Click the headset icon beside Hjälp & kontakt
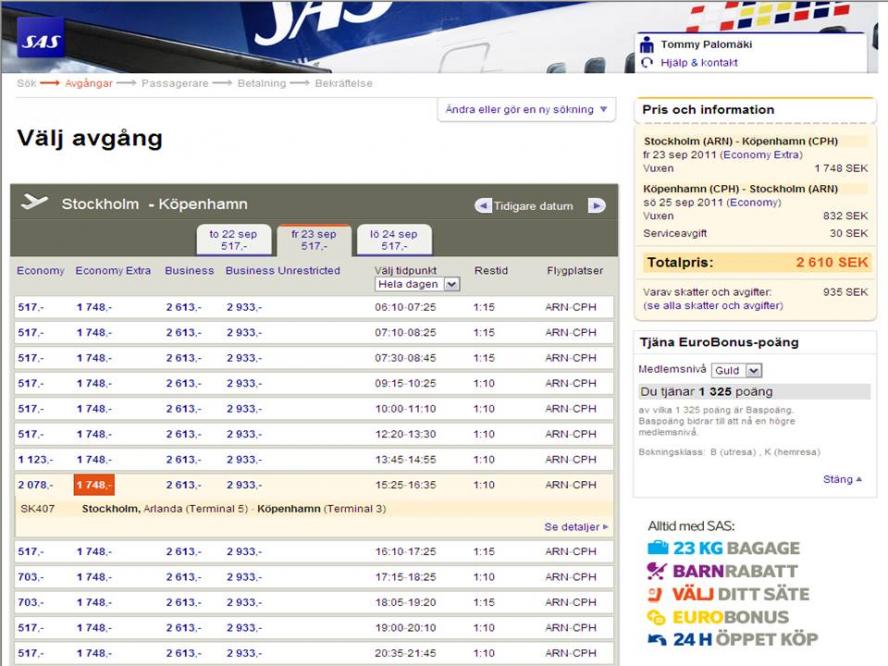Viewport: 888px width, 666px height. tap(647, 63)
